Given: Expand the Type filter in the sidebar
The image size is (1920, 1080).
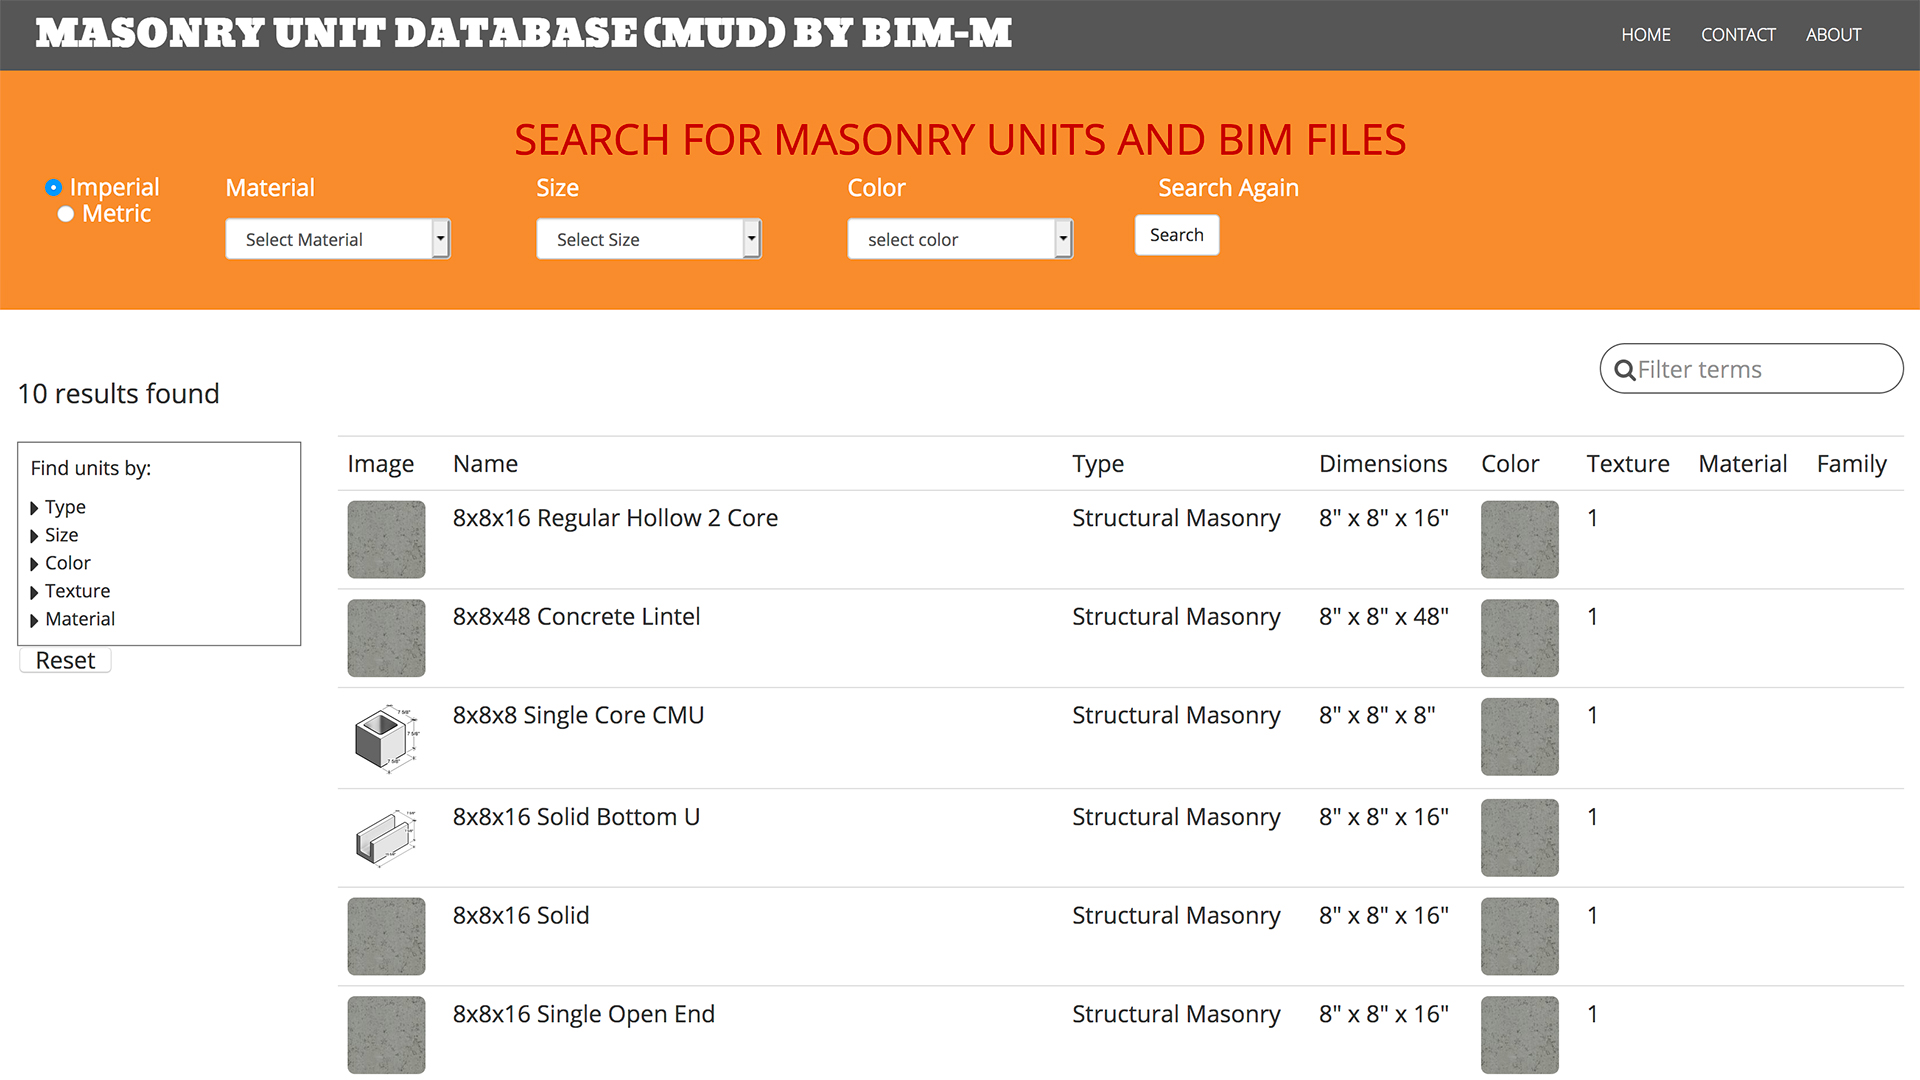Looking at the screenshot, I should coord(65,507).
